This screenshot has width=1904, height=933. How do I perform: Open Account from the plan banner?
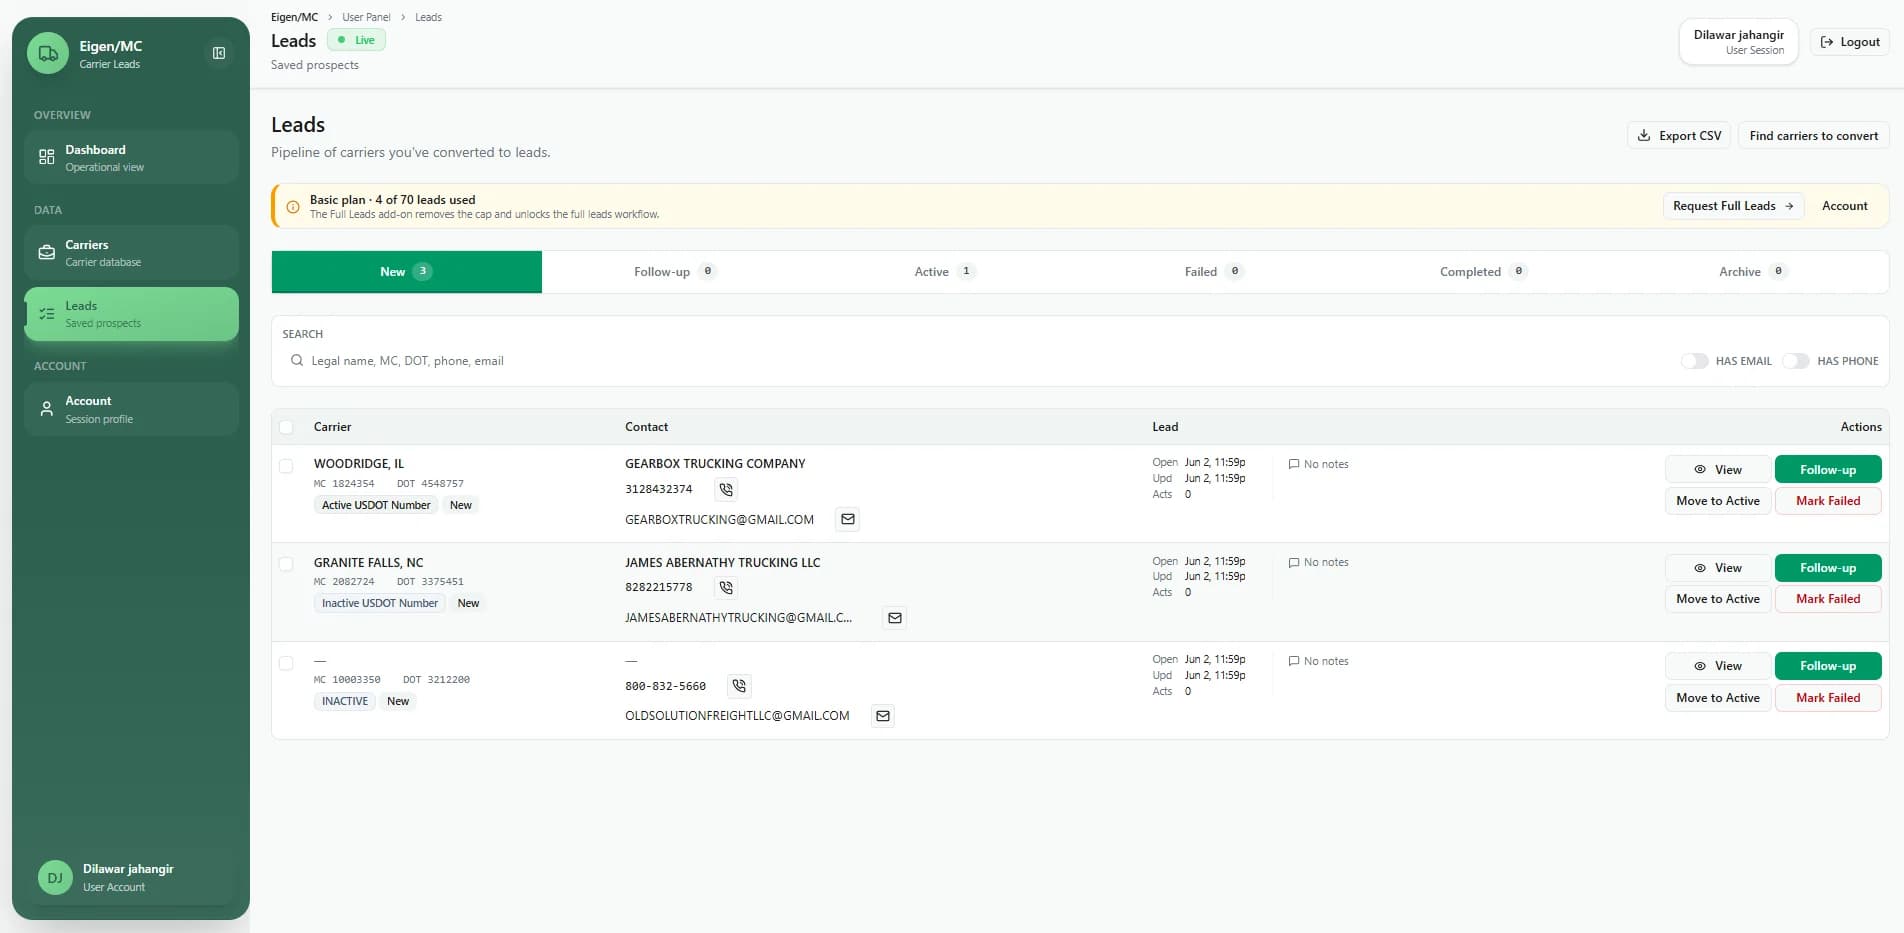point(1844,206)
